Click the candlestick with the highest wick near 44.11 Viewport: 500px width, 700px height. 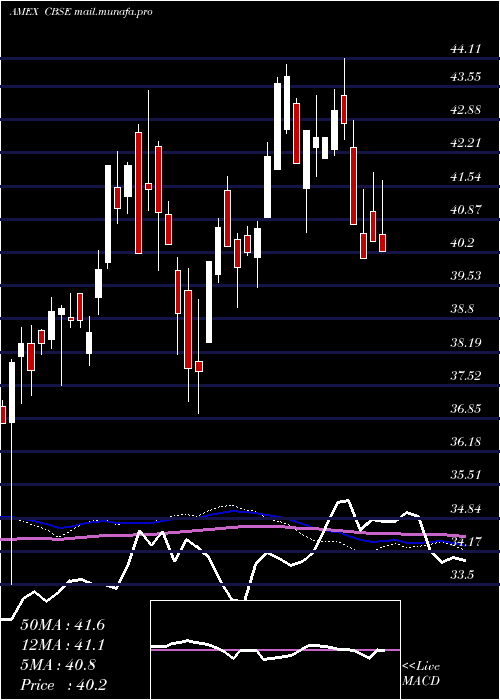(x=344, y=109)
